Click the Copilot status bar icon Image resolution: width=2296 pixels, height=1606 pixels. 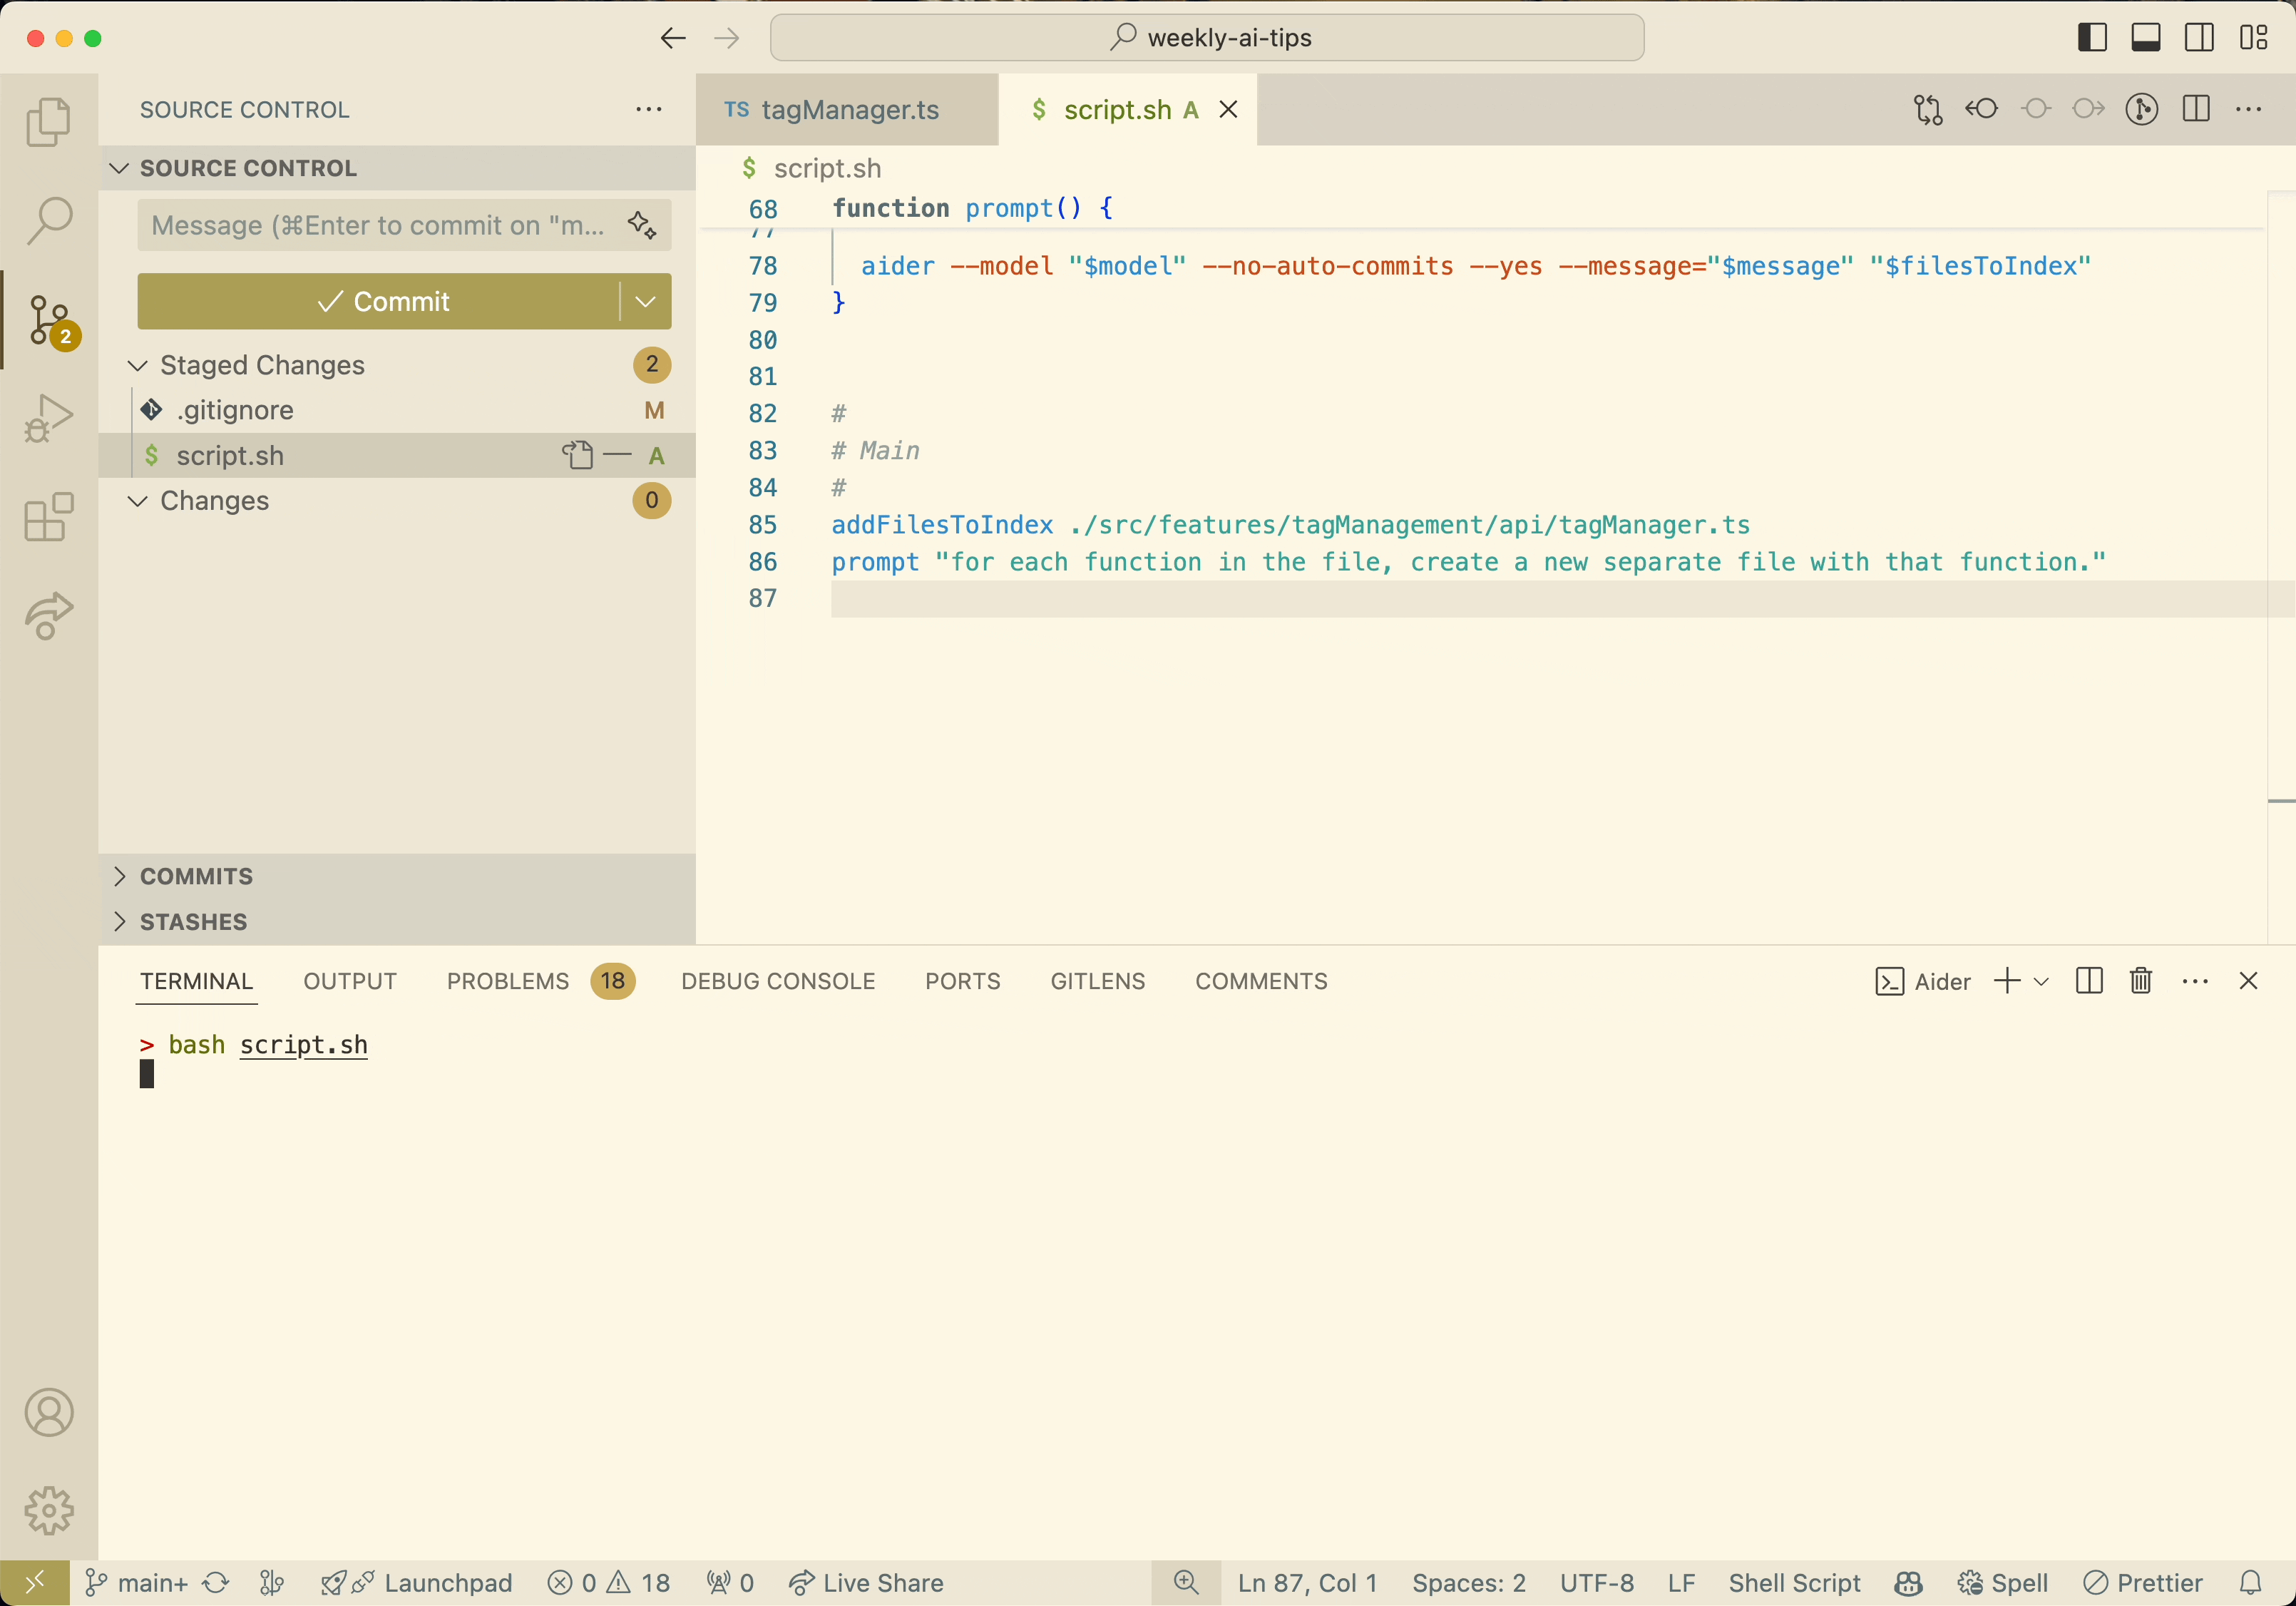(x=1908, y=1583)
